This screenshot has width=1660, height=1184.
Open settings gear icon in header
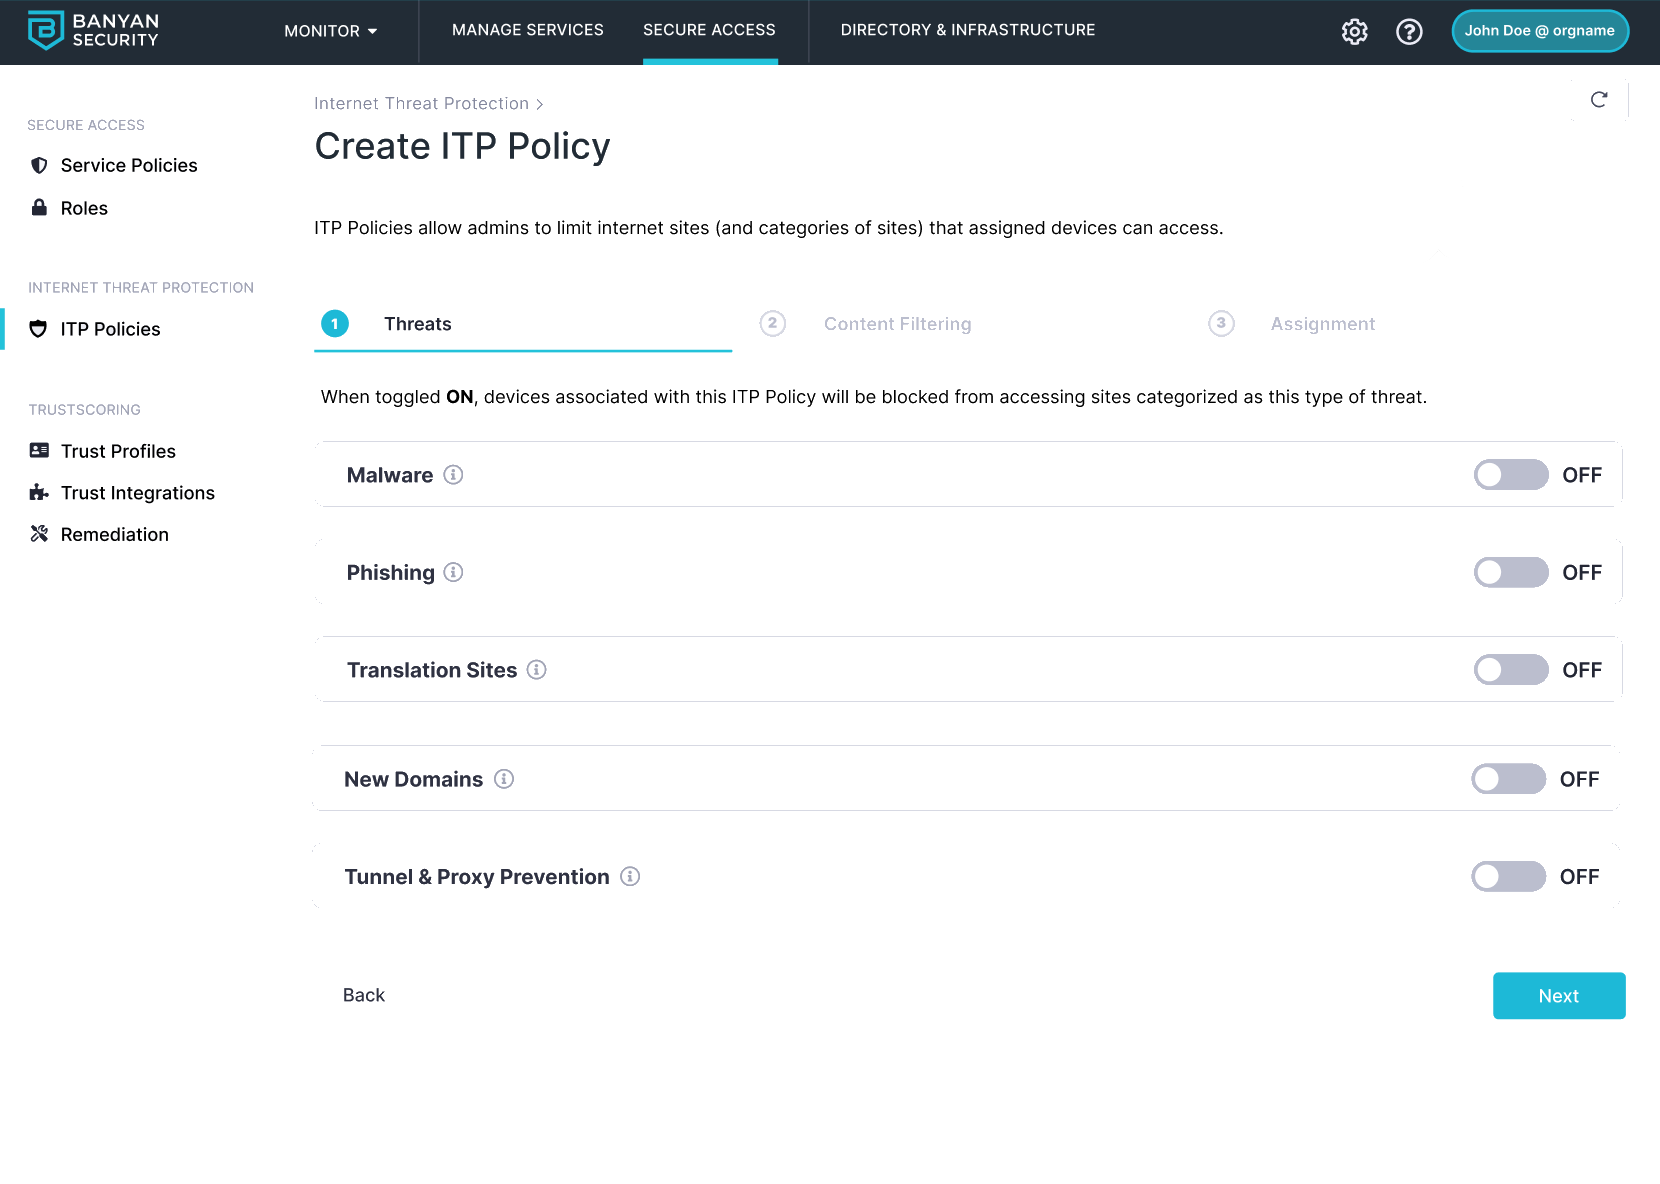coord(1354,32)
